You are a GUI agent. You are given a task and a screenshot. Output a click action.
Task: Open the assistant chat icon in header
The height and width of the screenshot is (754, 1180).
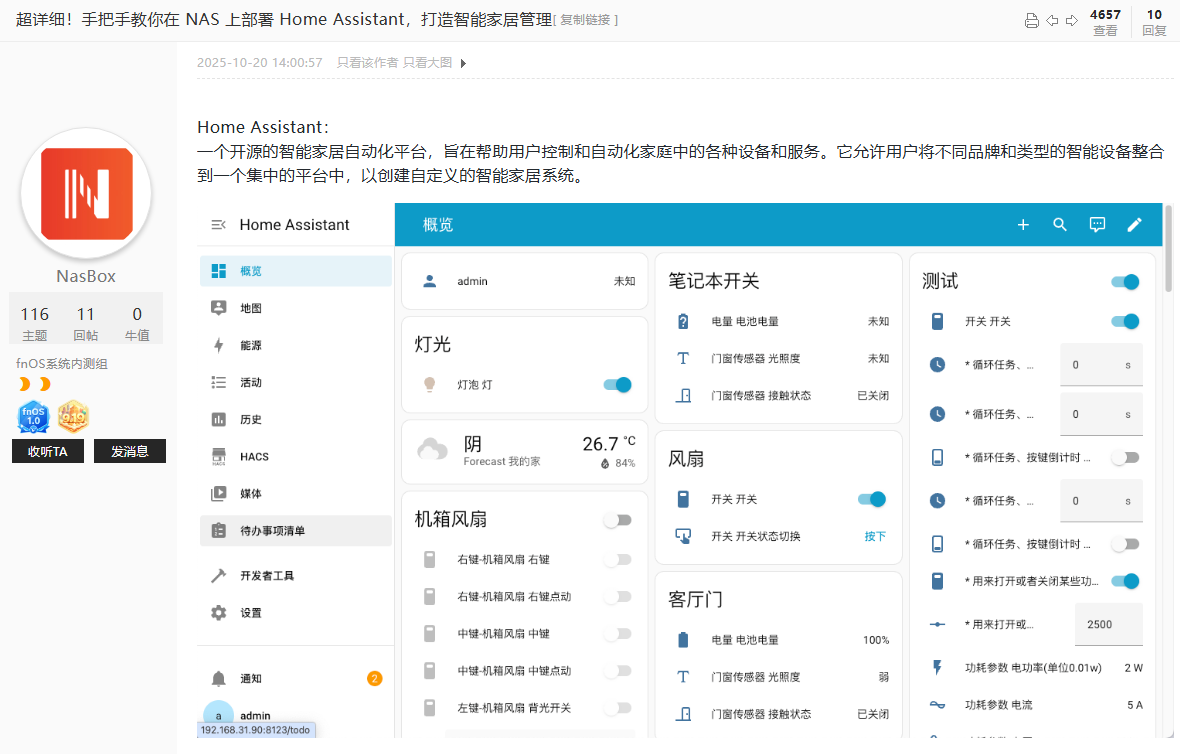1097,225
